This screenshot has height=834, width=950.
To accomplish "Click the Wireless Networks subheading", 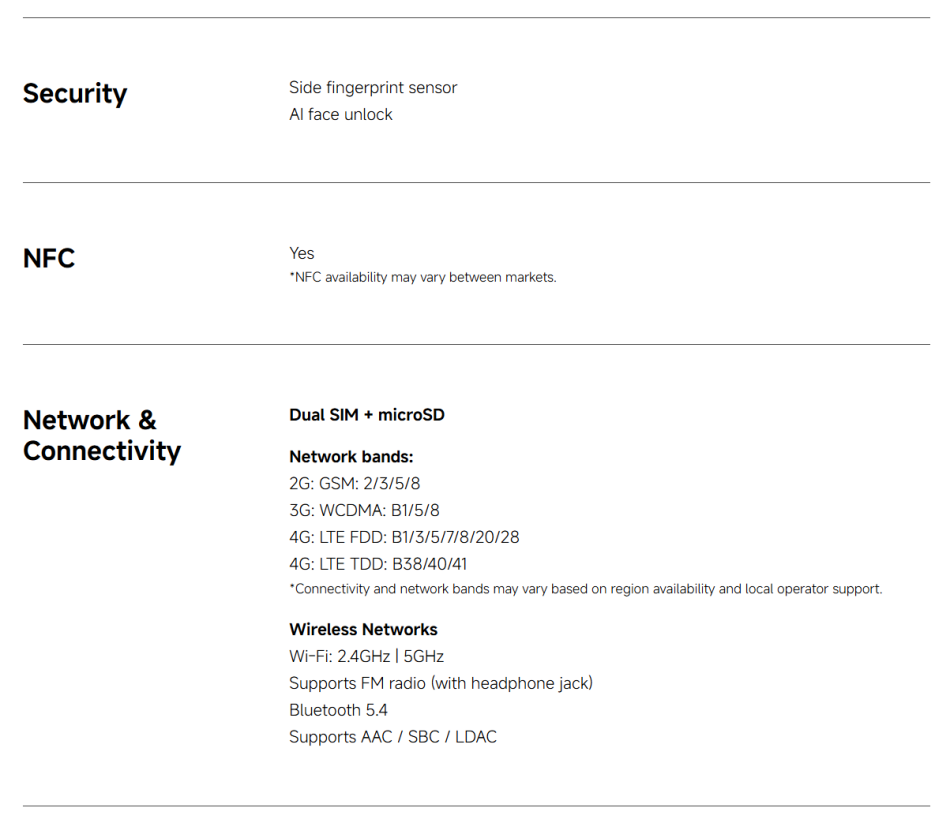I will pyautogui.click(x=363, y=630).
